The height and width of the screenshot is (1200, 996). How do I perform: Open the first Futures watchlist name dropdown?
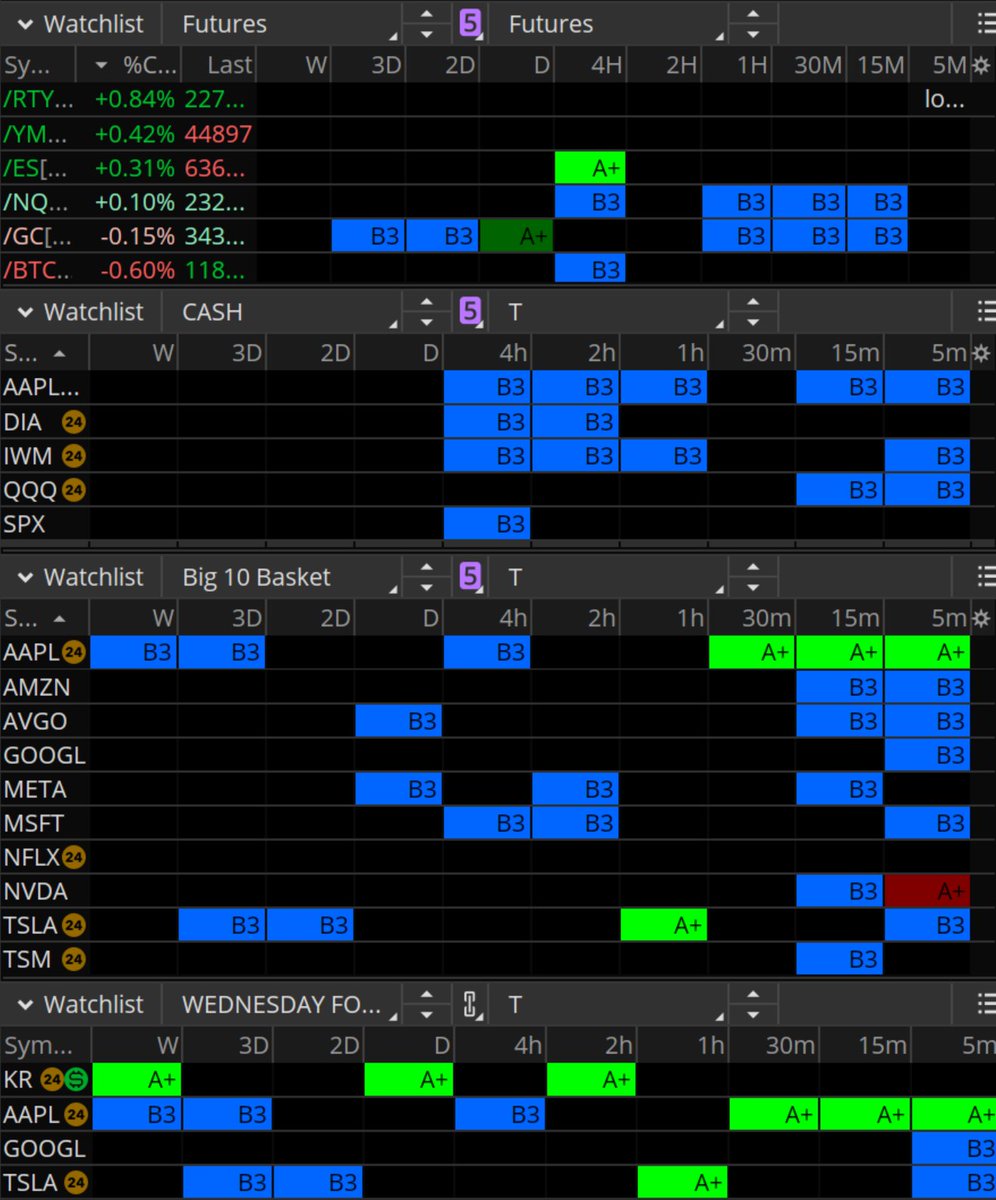coord(281,24)
